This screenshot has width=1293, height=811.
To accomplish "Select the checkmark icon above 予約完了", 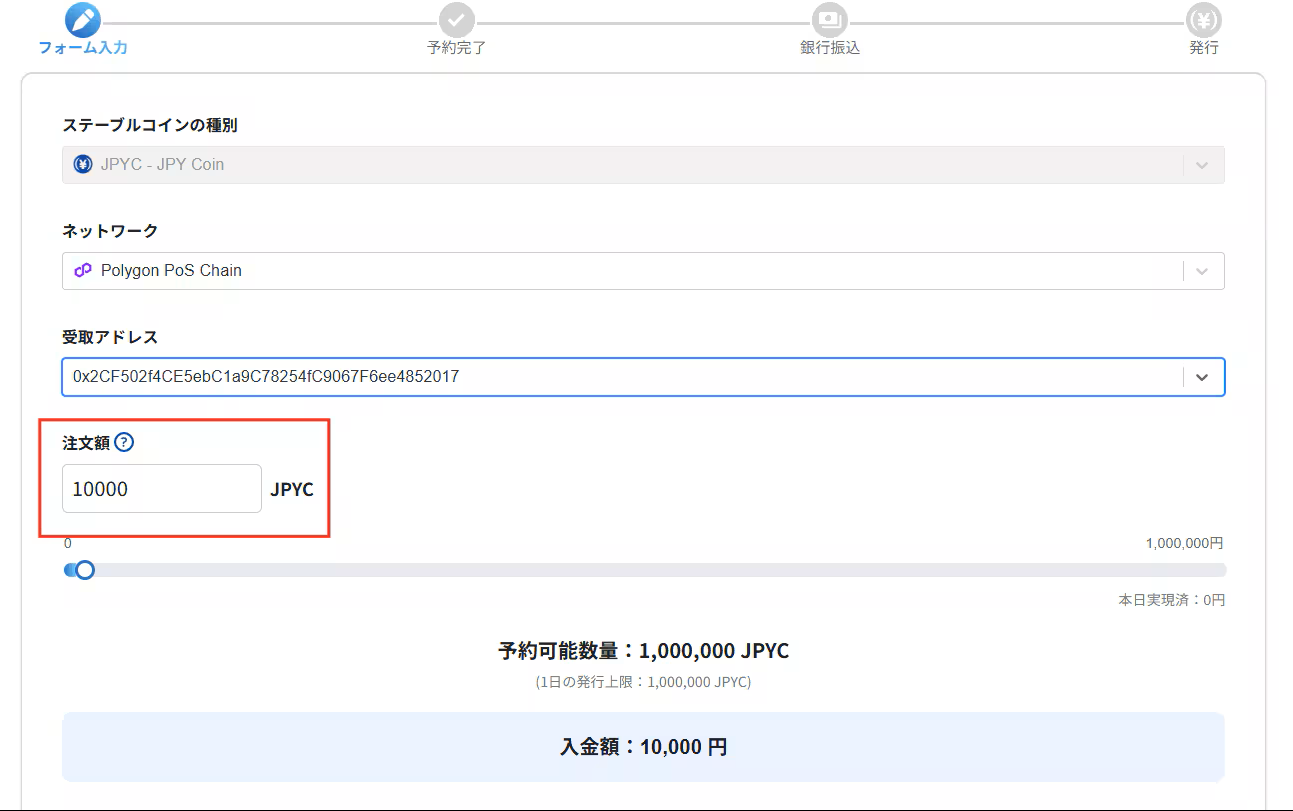I will pos(456,21).
